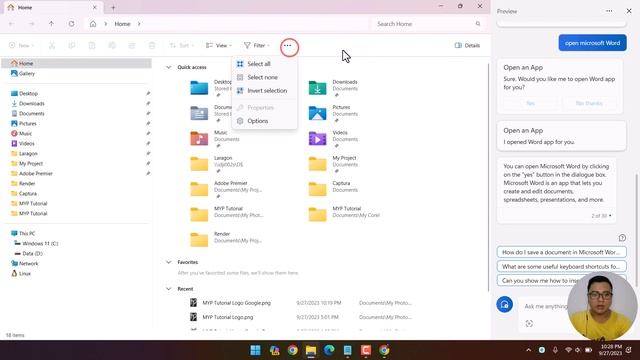Open the Pictures folder icon in Quick access

(x=318, y=113)
